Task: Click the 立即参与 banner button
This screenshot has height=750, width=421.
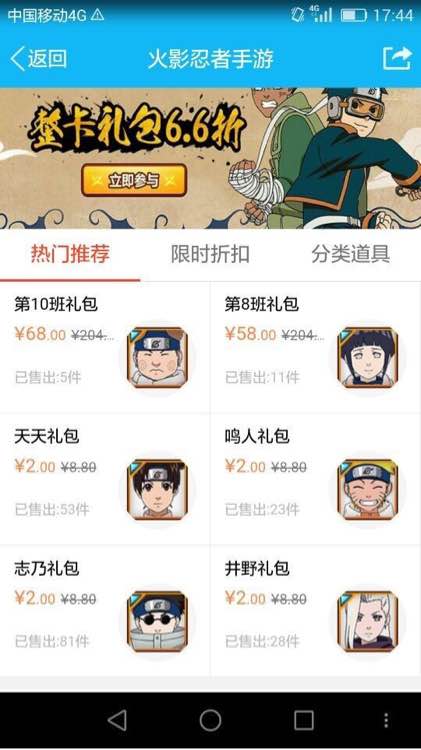Action: click(x=134, y=180)
